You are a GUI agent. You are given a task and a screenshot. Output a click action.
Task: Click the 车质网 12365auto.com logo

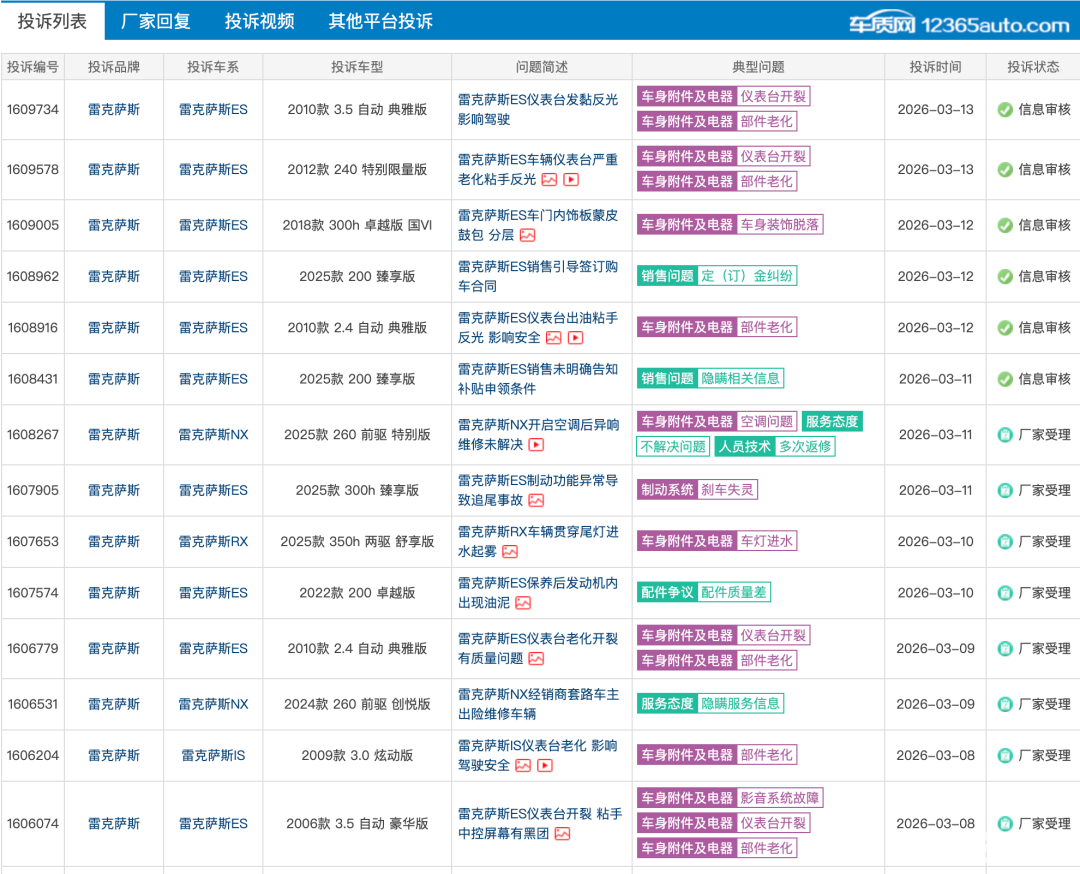[958, 24]
